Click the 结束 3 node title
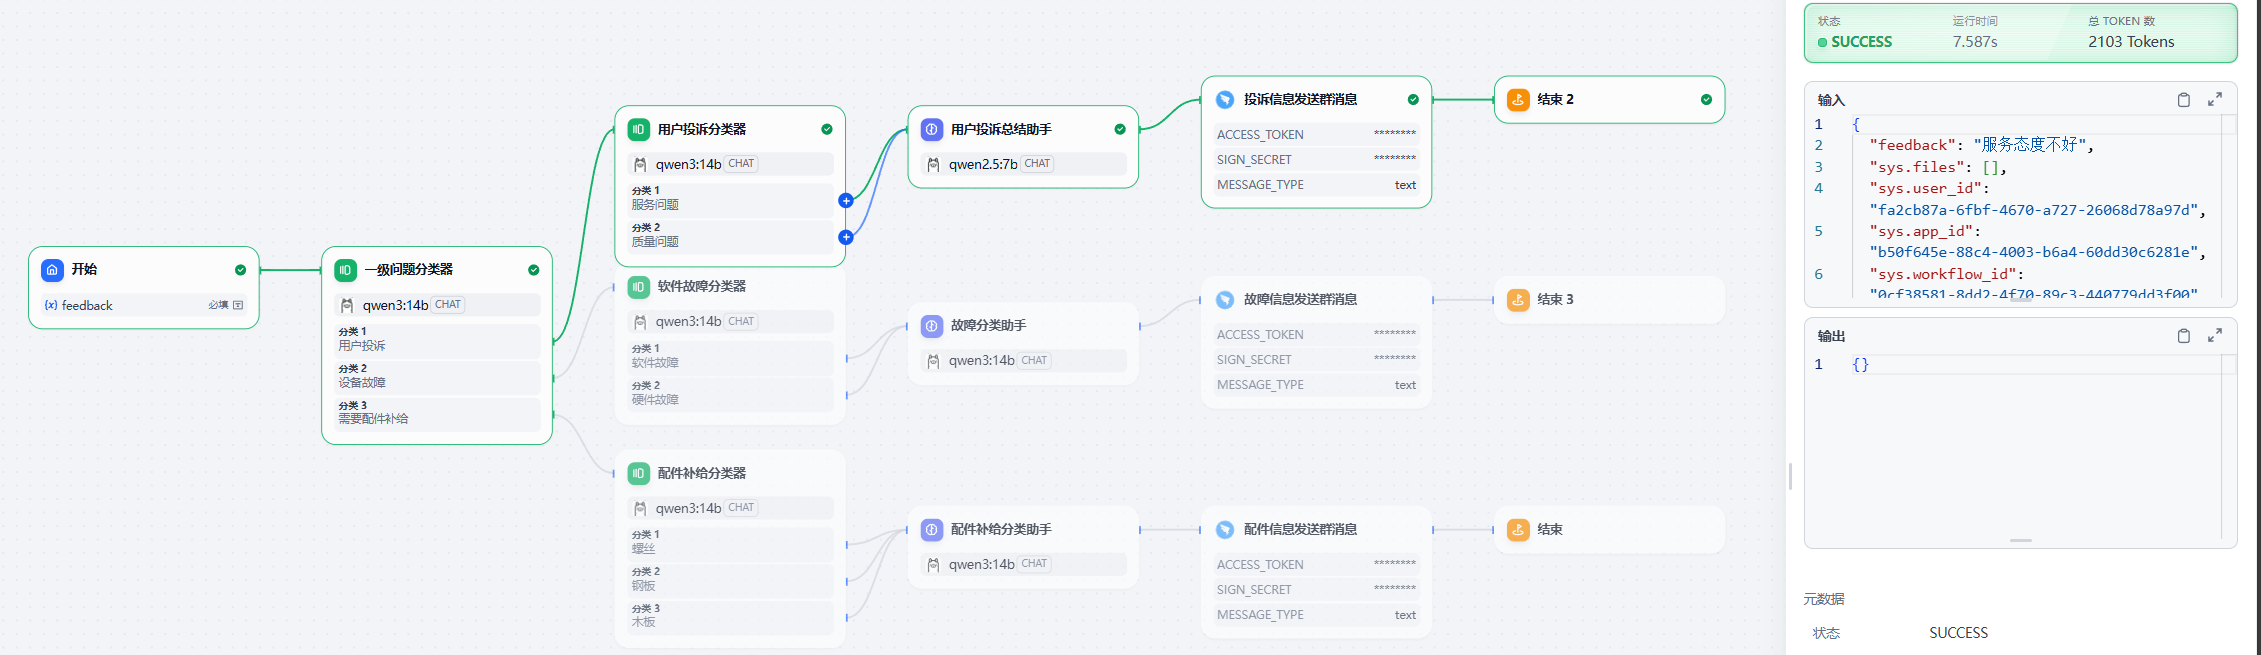This screenshot has width=2261, height=655. [1555, 300]
